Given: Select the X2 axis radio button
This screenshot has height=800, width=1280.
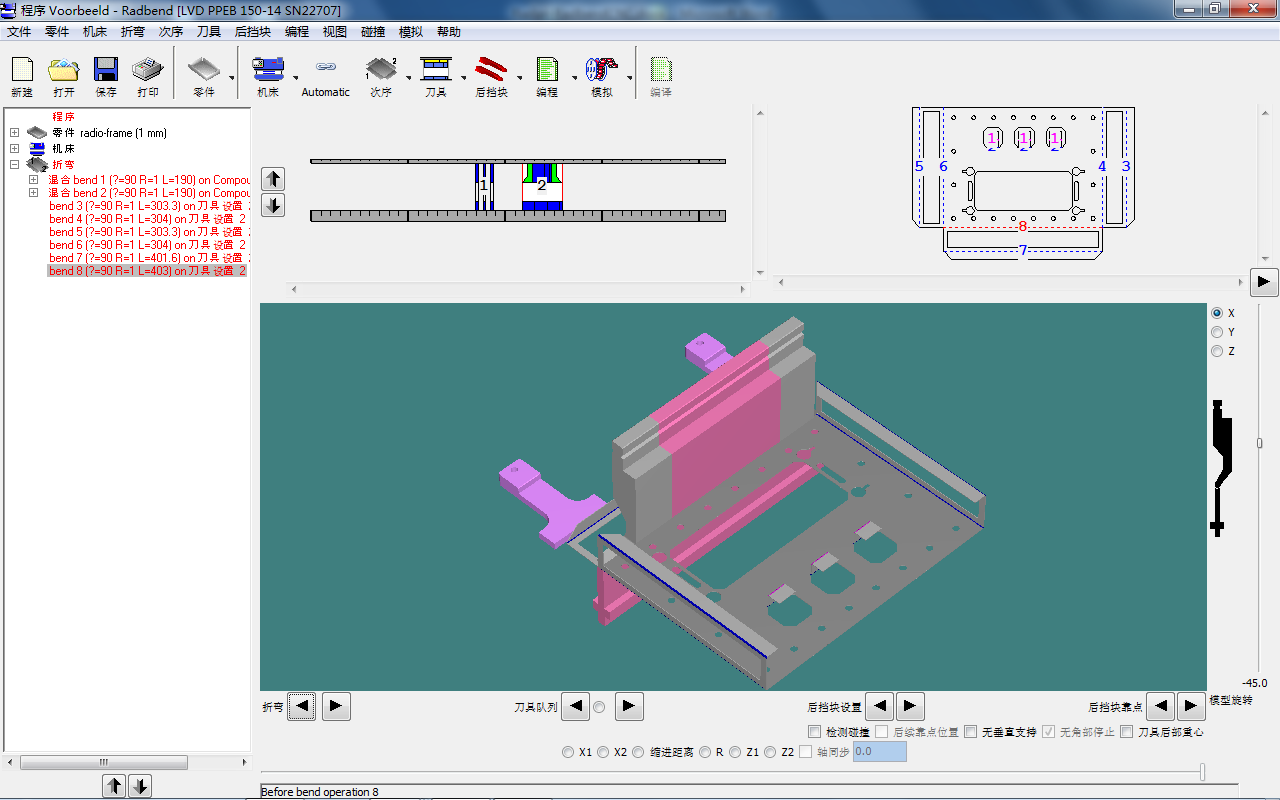Looking at the screenshot, I should point(603,752).
